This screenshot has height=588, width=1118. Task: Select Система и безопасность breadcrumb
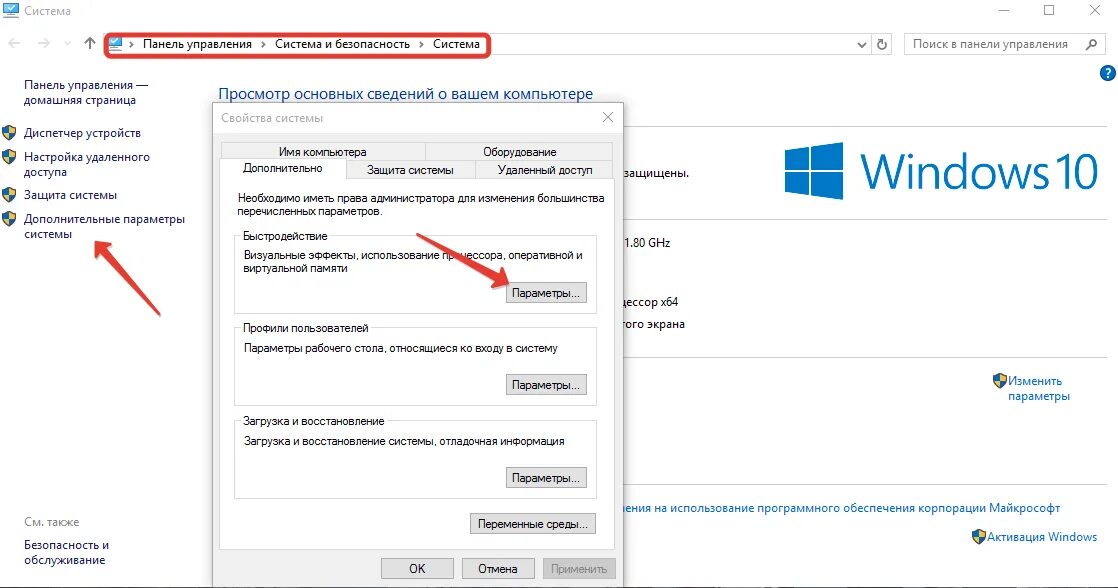342,44
